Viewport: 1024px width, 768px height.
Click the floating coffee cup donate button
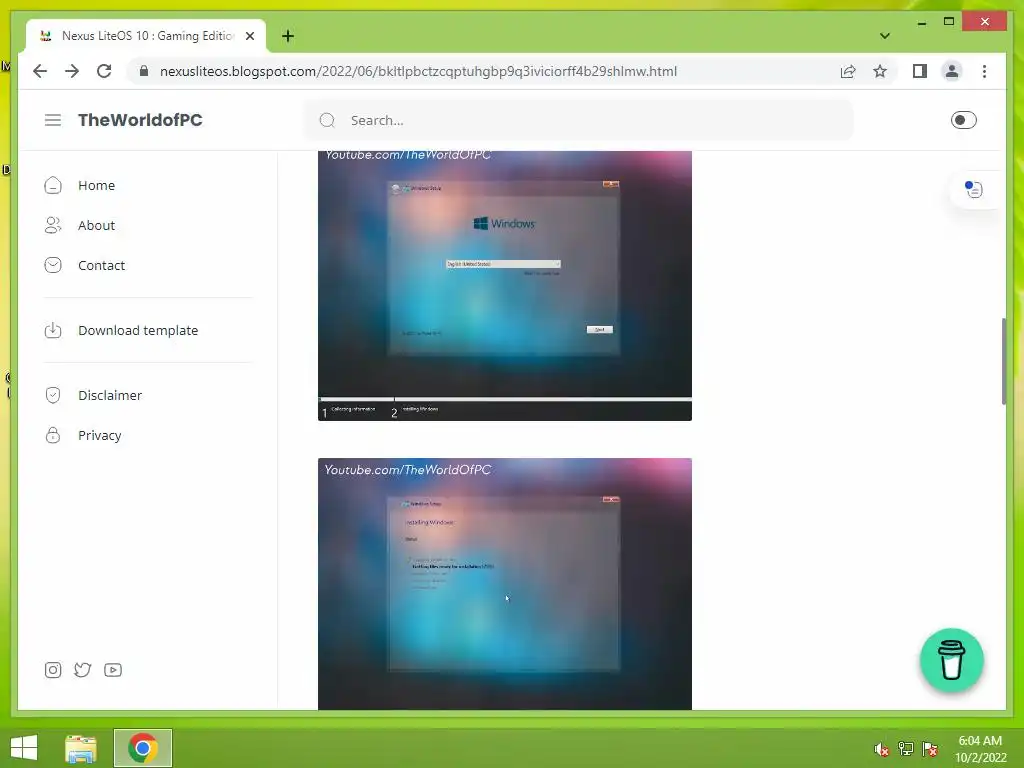952,660
